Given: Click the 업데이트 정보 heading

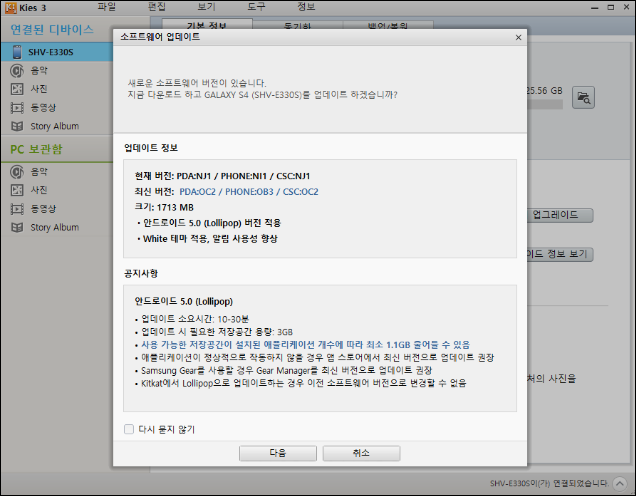Looking at the screenshot, I should (151, 148).
